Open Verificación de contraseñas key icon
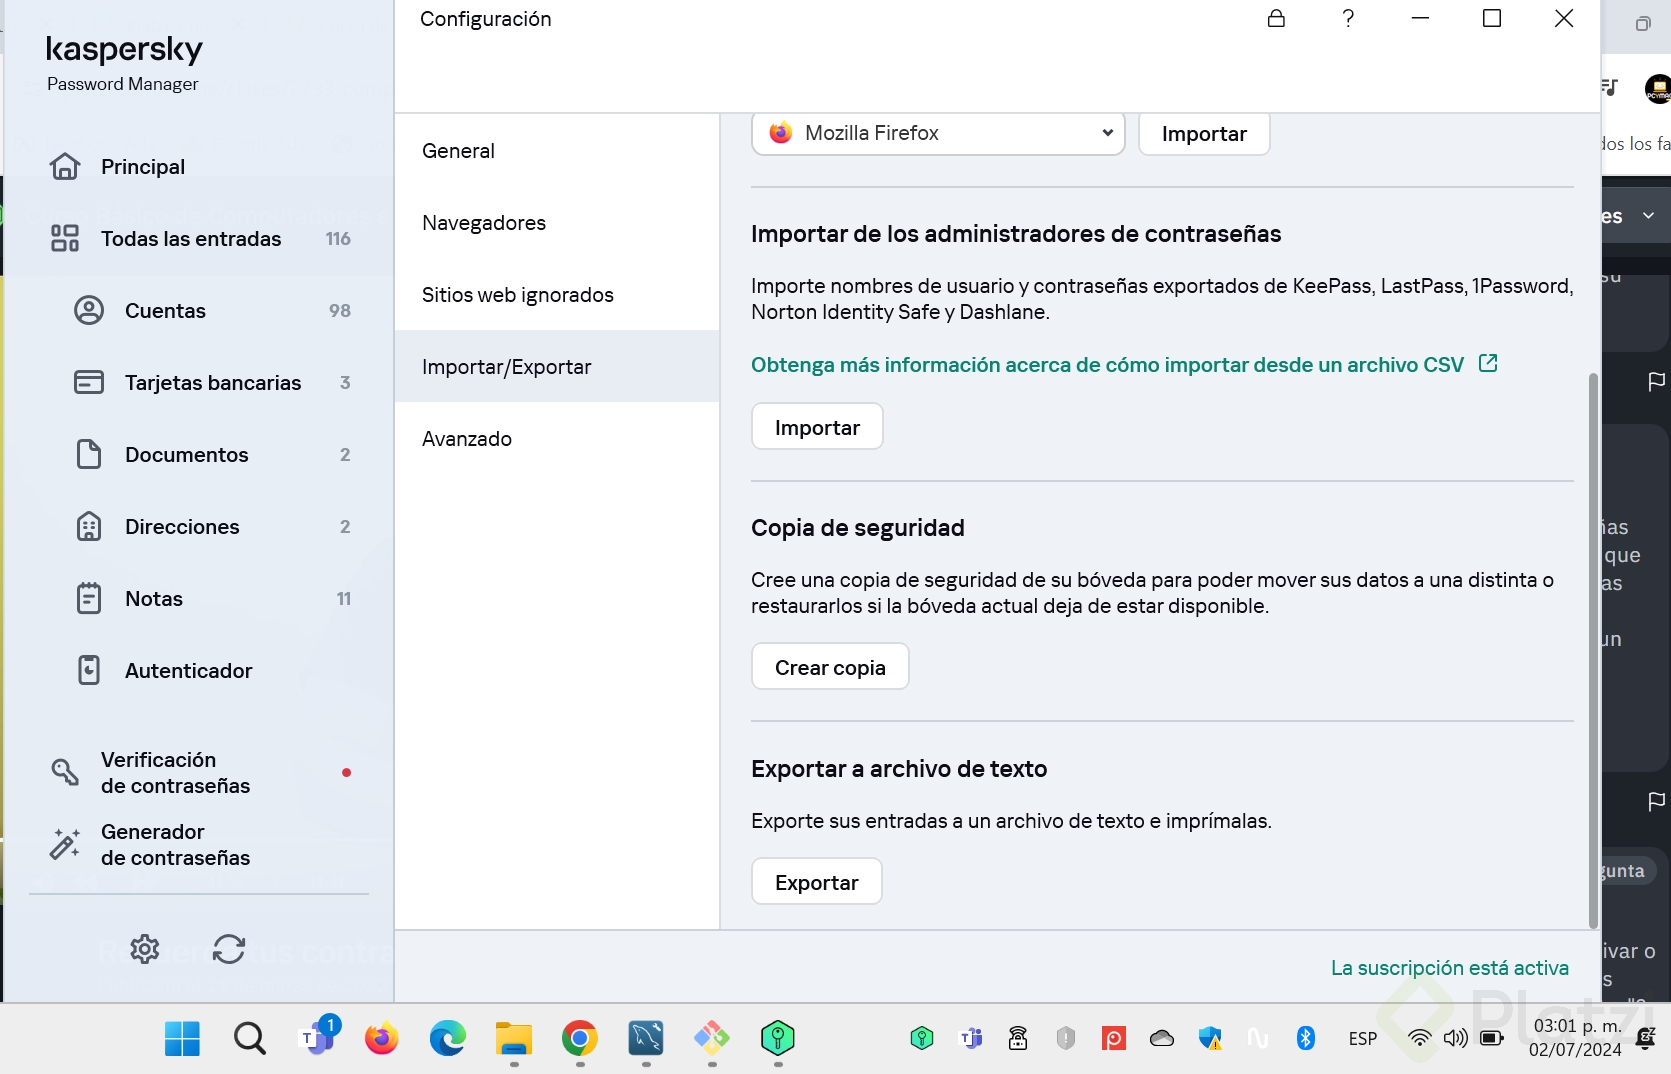This screenshot has width=1671, height=1074. point(65,772)
